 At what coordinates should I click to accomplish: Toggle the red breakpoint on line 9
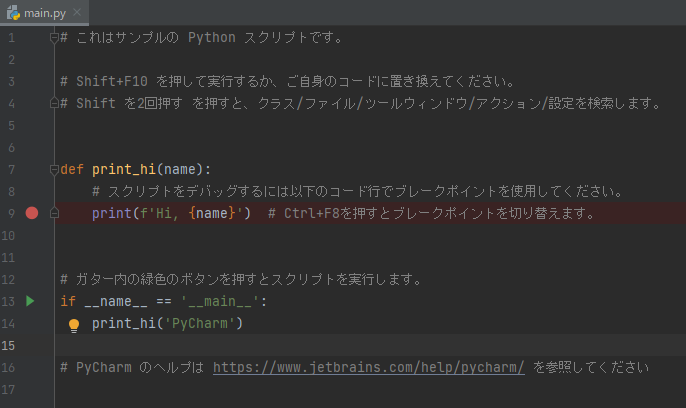coord(32,213)
